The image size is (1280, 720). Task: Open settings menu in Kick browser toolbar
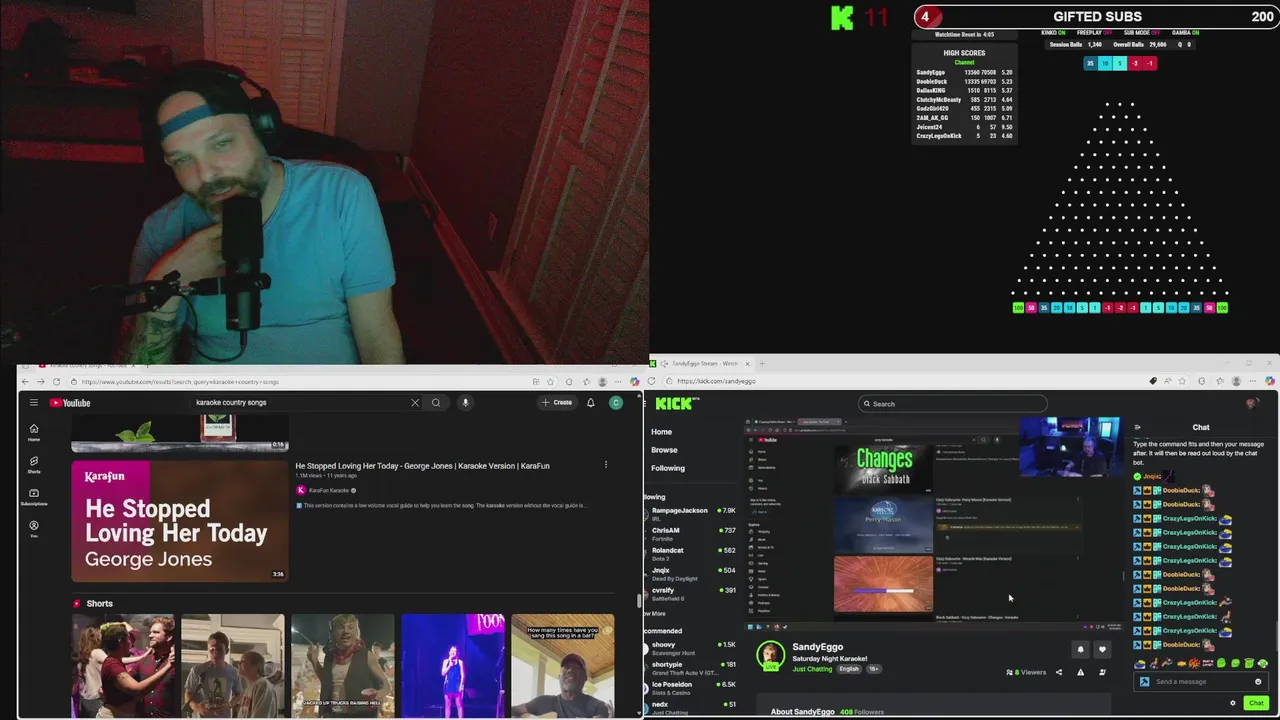[x=1252, y=381]
